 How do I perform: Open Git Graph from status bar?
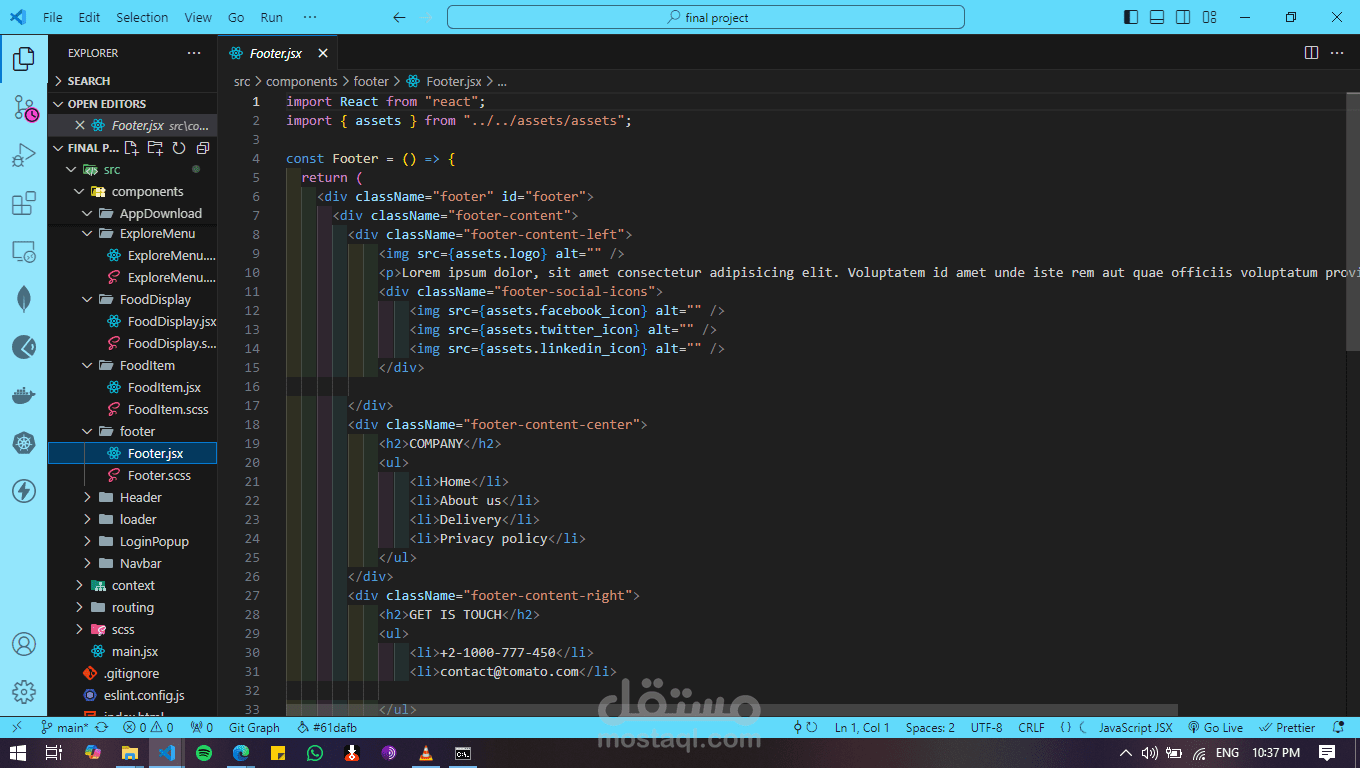click(x=254, y=728)
